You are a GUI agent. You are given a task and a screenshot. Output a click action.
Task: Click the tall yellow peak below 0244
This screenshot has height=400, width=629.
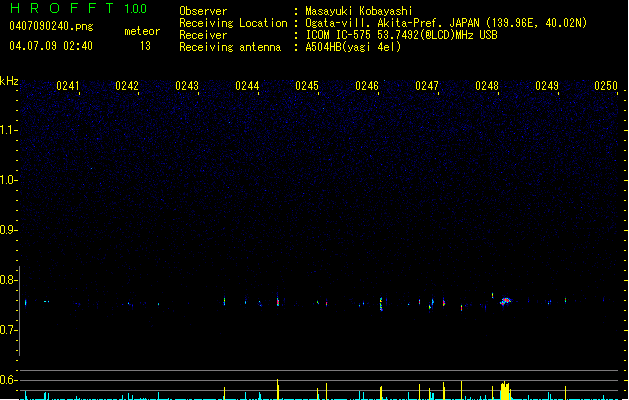(x=278, y=389)
